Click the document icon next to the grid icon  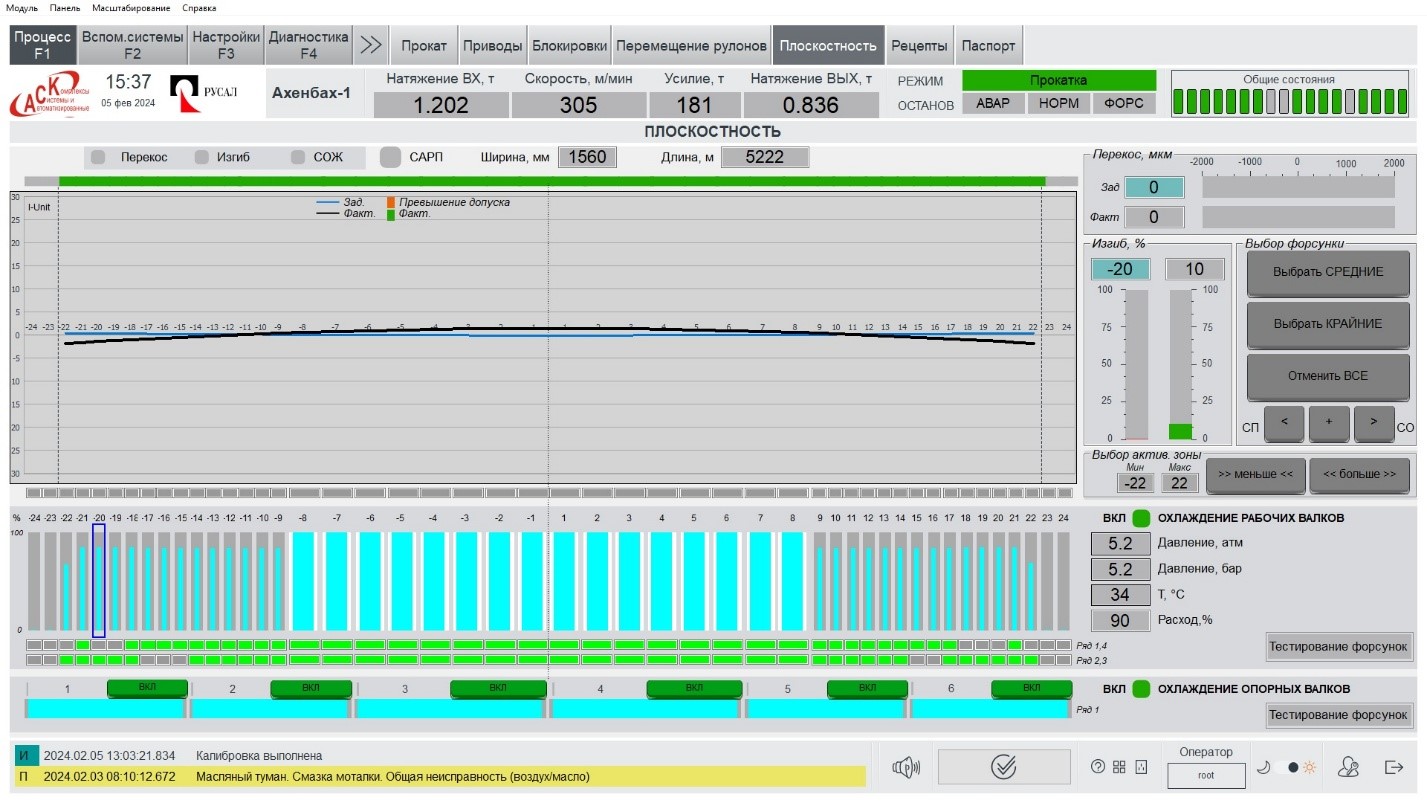(x=1141, y=767)
